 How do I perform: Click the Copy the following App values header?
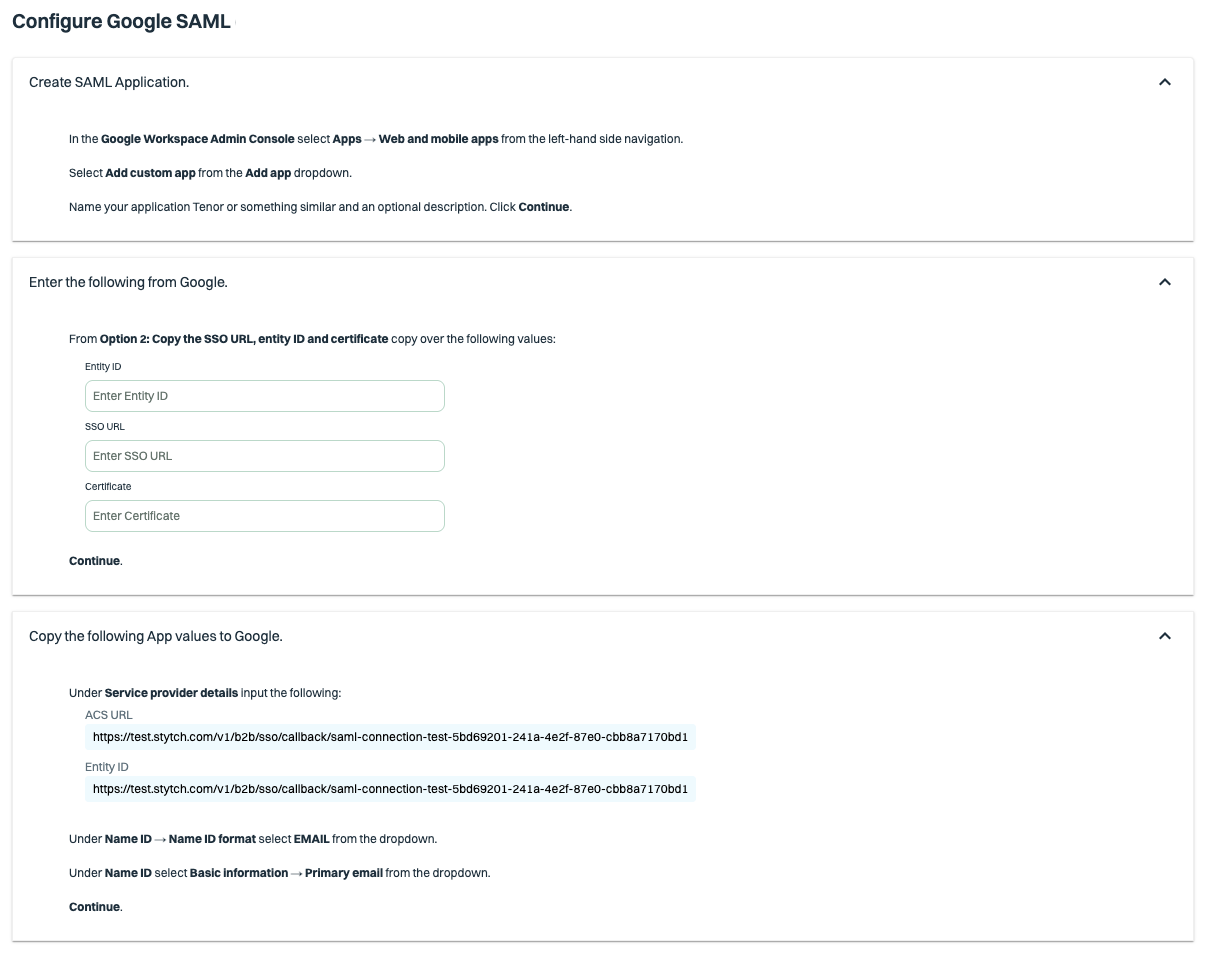click(x=156, y=636)
